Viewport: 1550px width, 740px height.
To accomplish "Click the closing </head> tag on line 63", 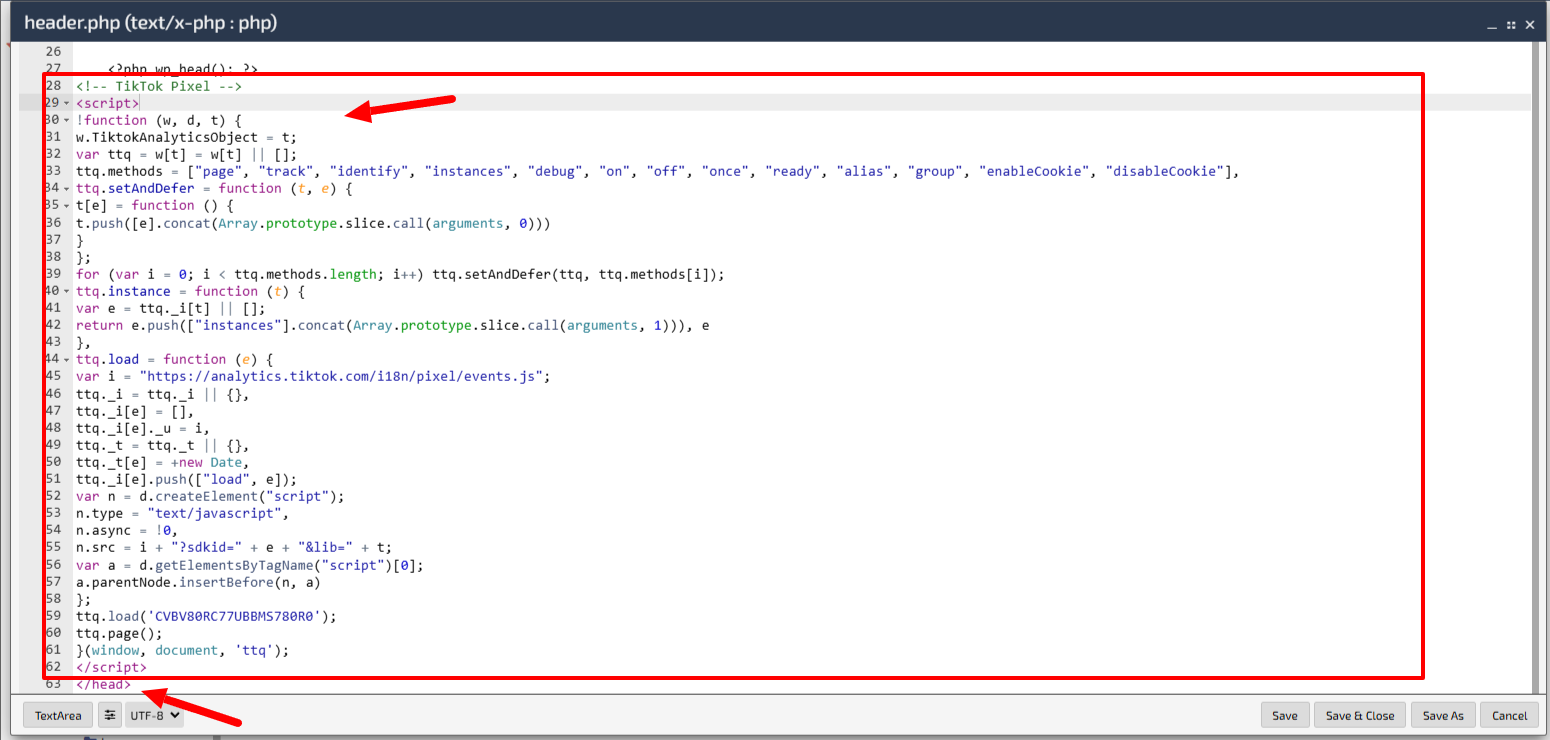I will click(x=103, y=684).
